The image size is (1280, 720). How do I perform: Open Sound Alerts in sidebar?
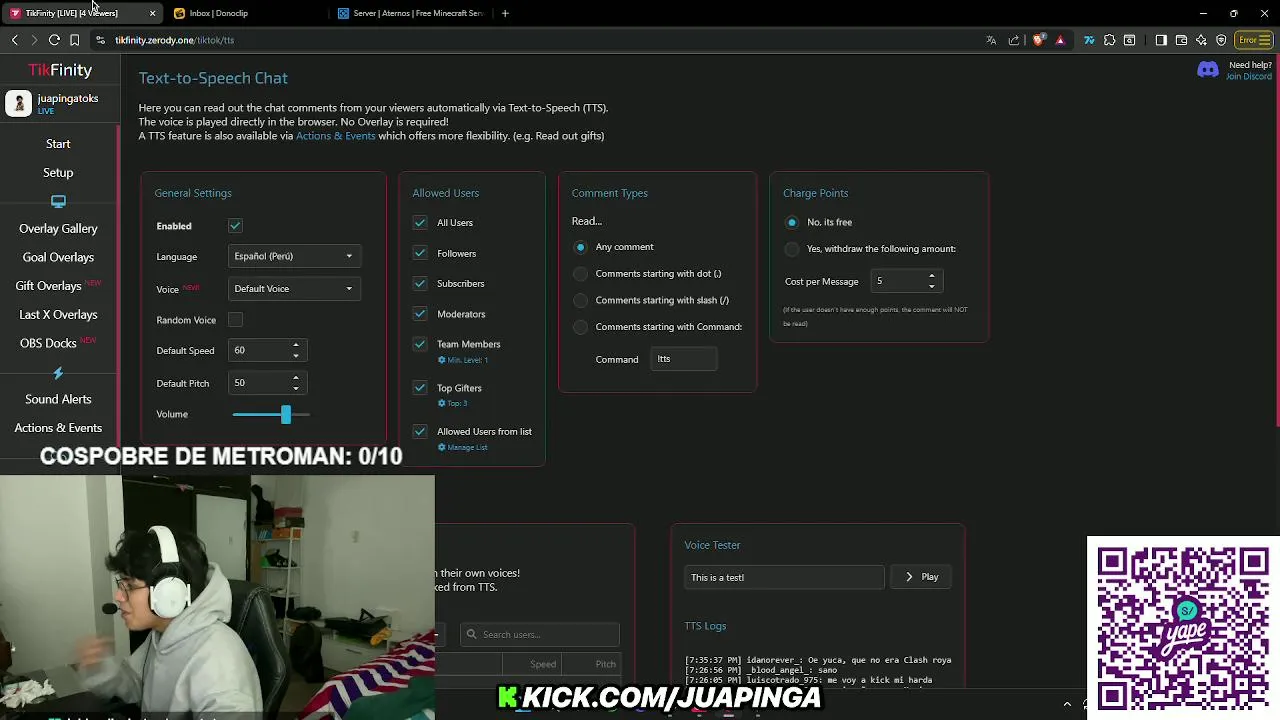[x=58, y=399]
